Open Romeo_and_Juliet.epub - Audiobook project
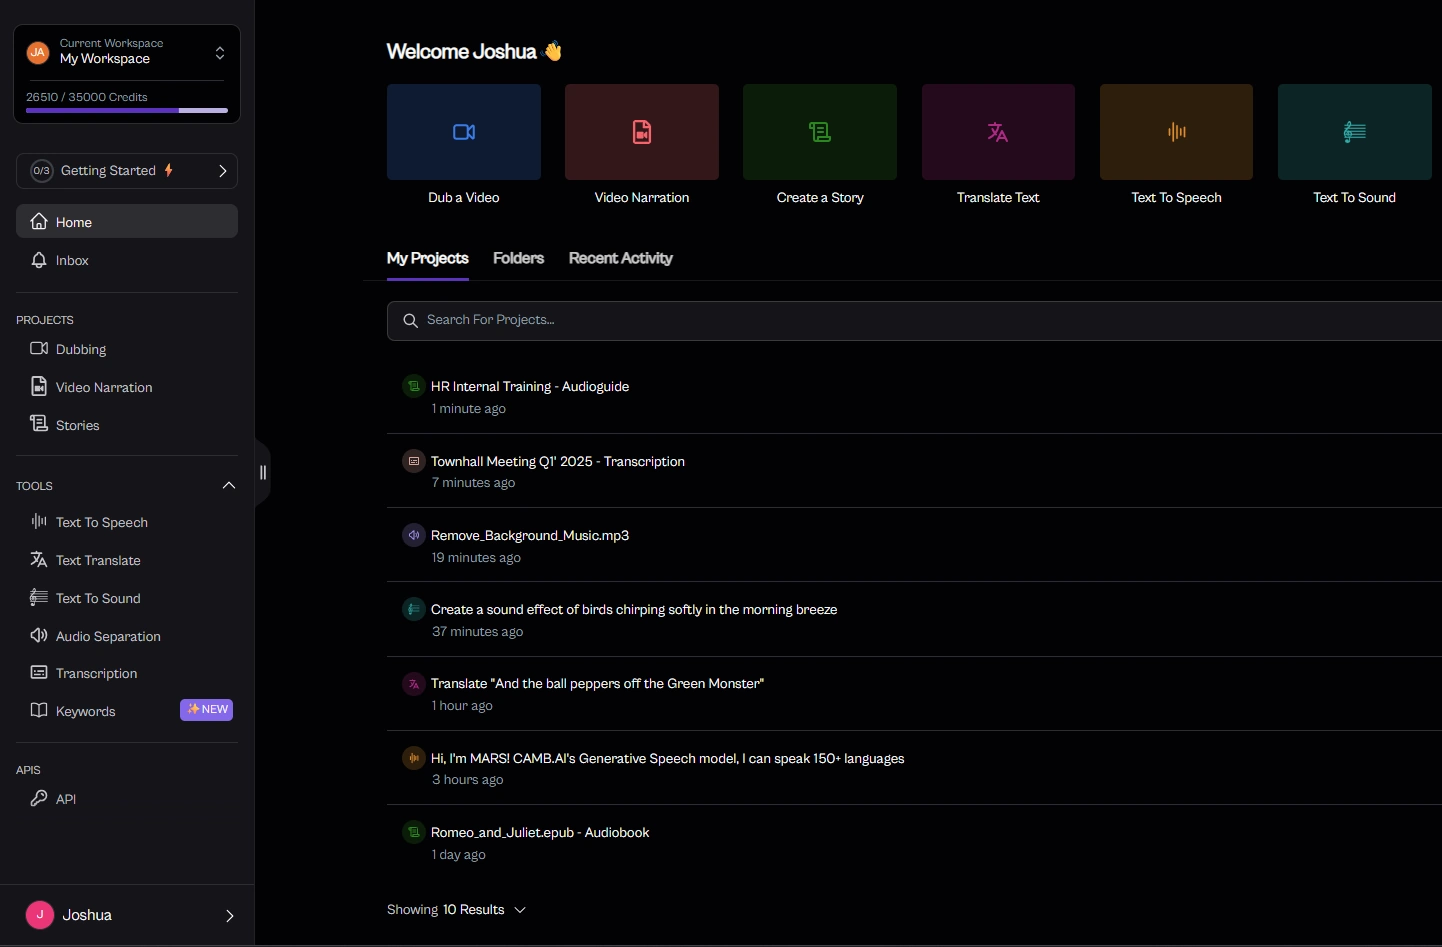Viewport: 1442px width, 947px height. click(540, 832)
